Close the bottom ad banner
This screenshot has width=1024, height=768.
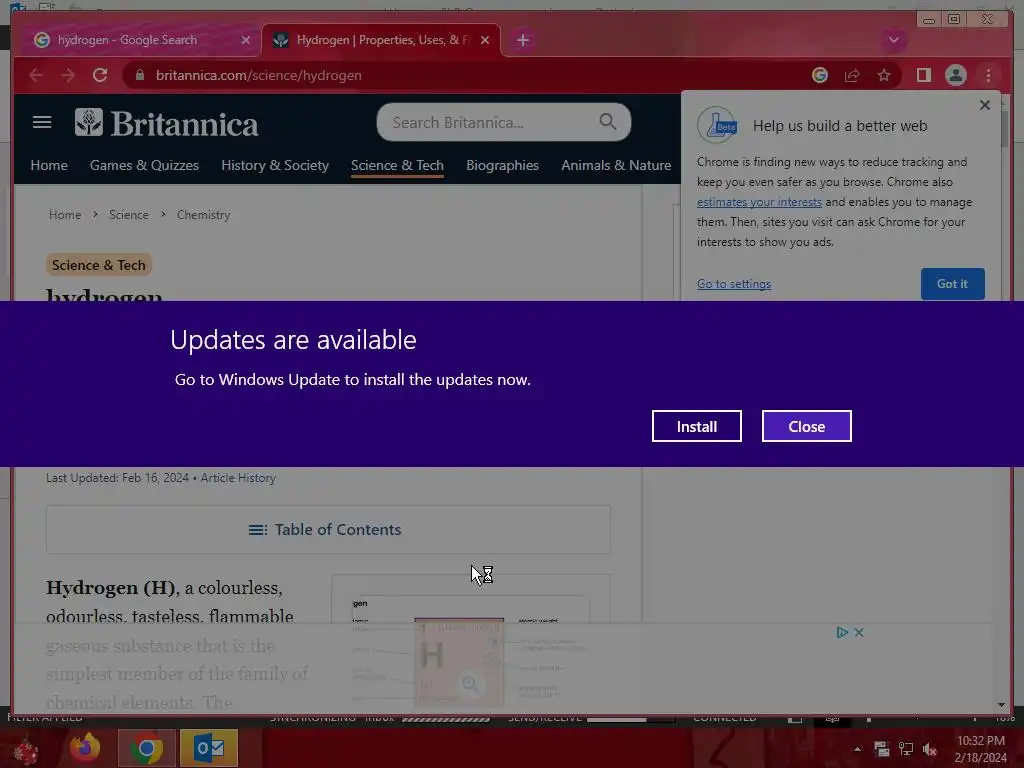coord(859,632)
